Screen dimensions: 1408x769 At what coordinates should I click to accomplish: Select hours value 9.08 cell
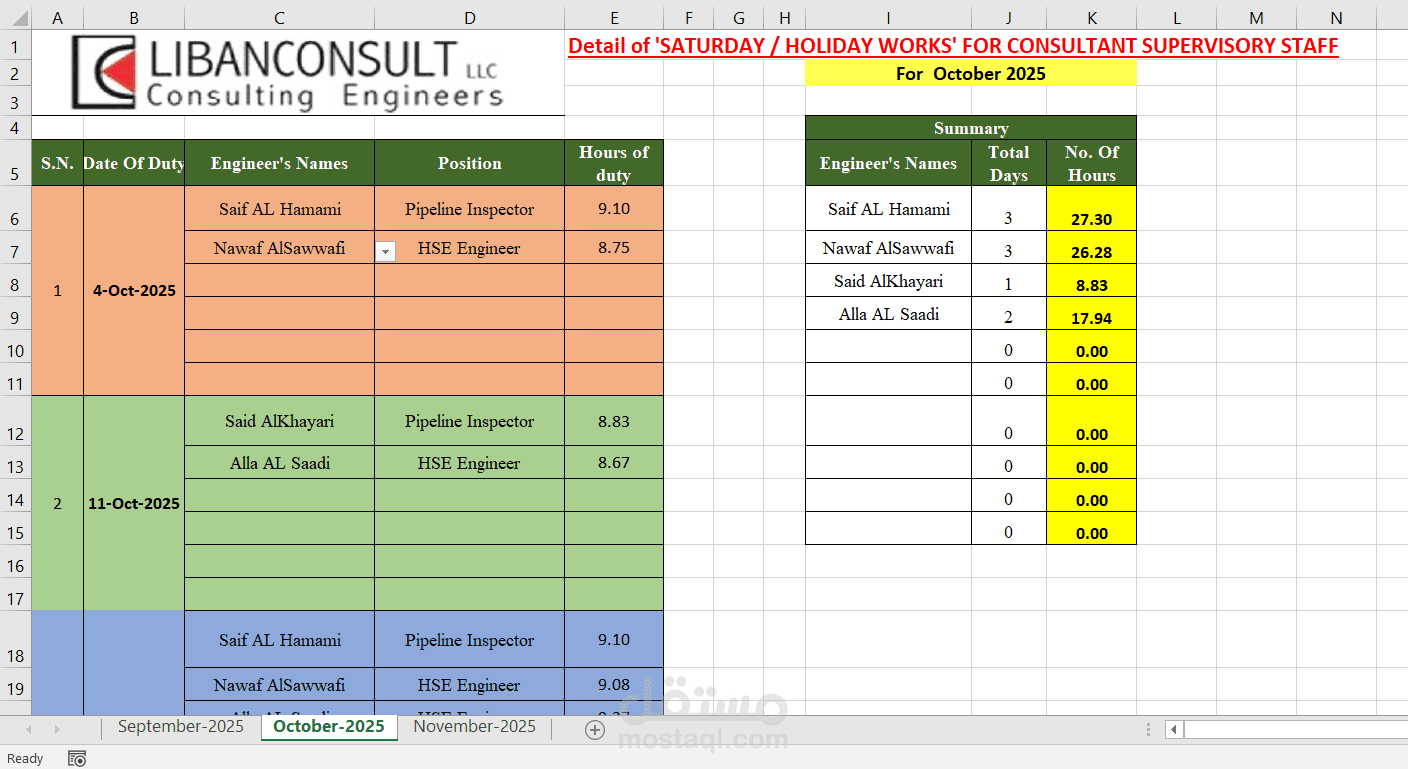[x=614, y=685]
